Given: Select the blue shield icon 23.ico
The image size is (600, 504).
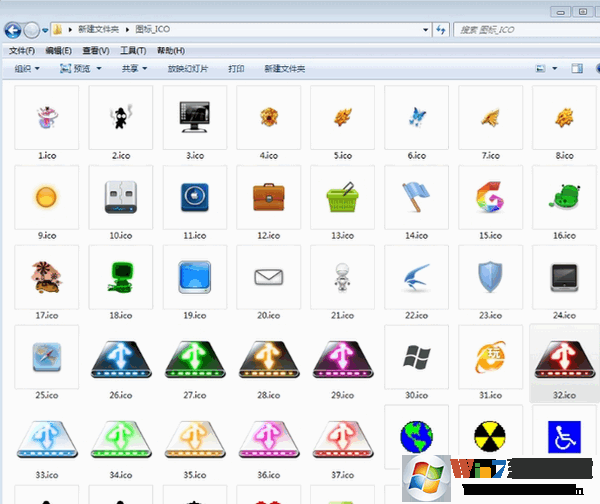Looking at the screenshot, I should coord(488,277).
